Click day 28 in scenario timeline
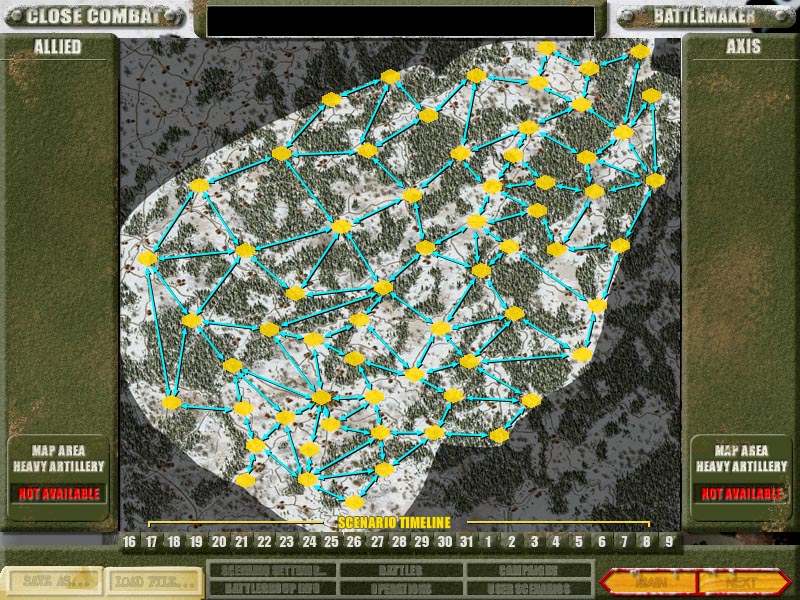Screen dimensions: 800x600 tap(399, 542)
